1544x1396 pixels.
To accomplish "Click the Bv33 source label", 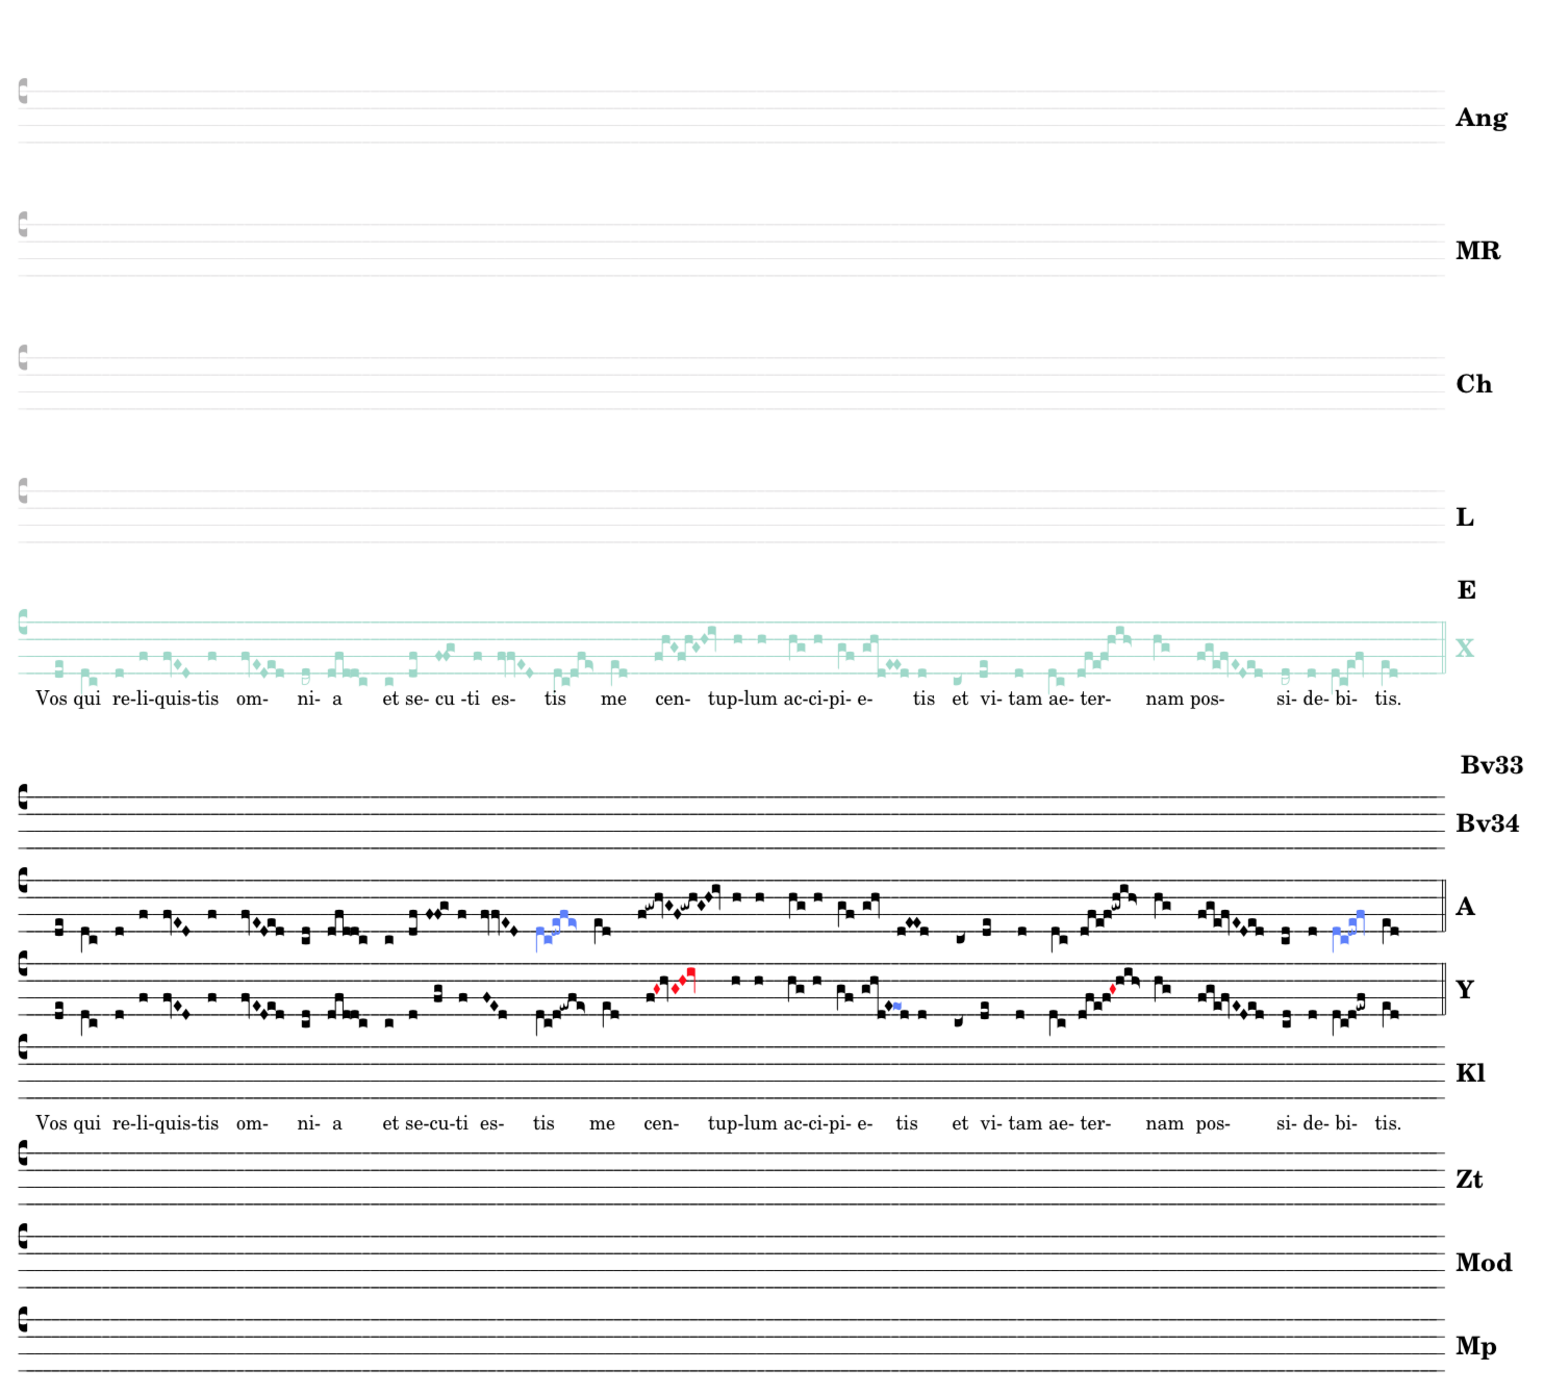I will (1491, 765).
